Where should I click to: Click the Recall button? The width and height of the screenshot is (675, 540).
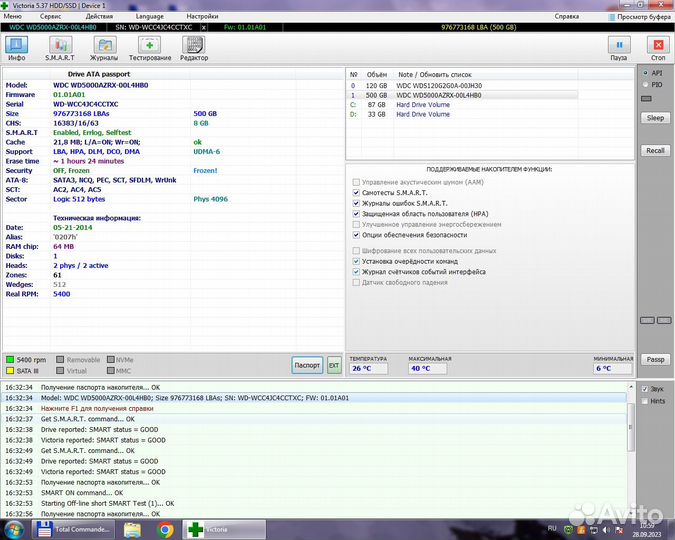[655, 150]
